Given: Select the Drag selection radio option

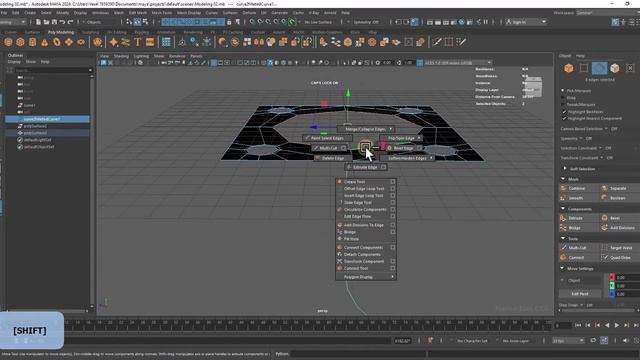Looking at the screenshot, I should (563, 98).
